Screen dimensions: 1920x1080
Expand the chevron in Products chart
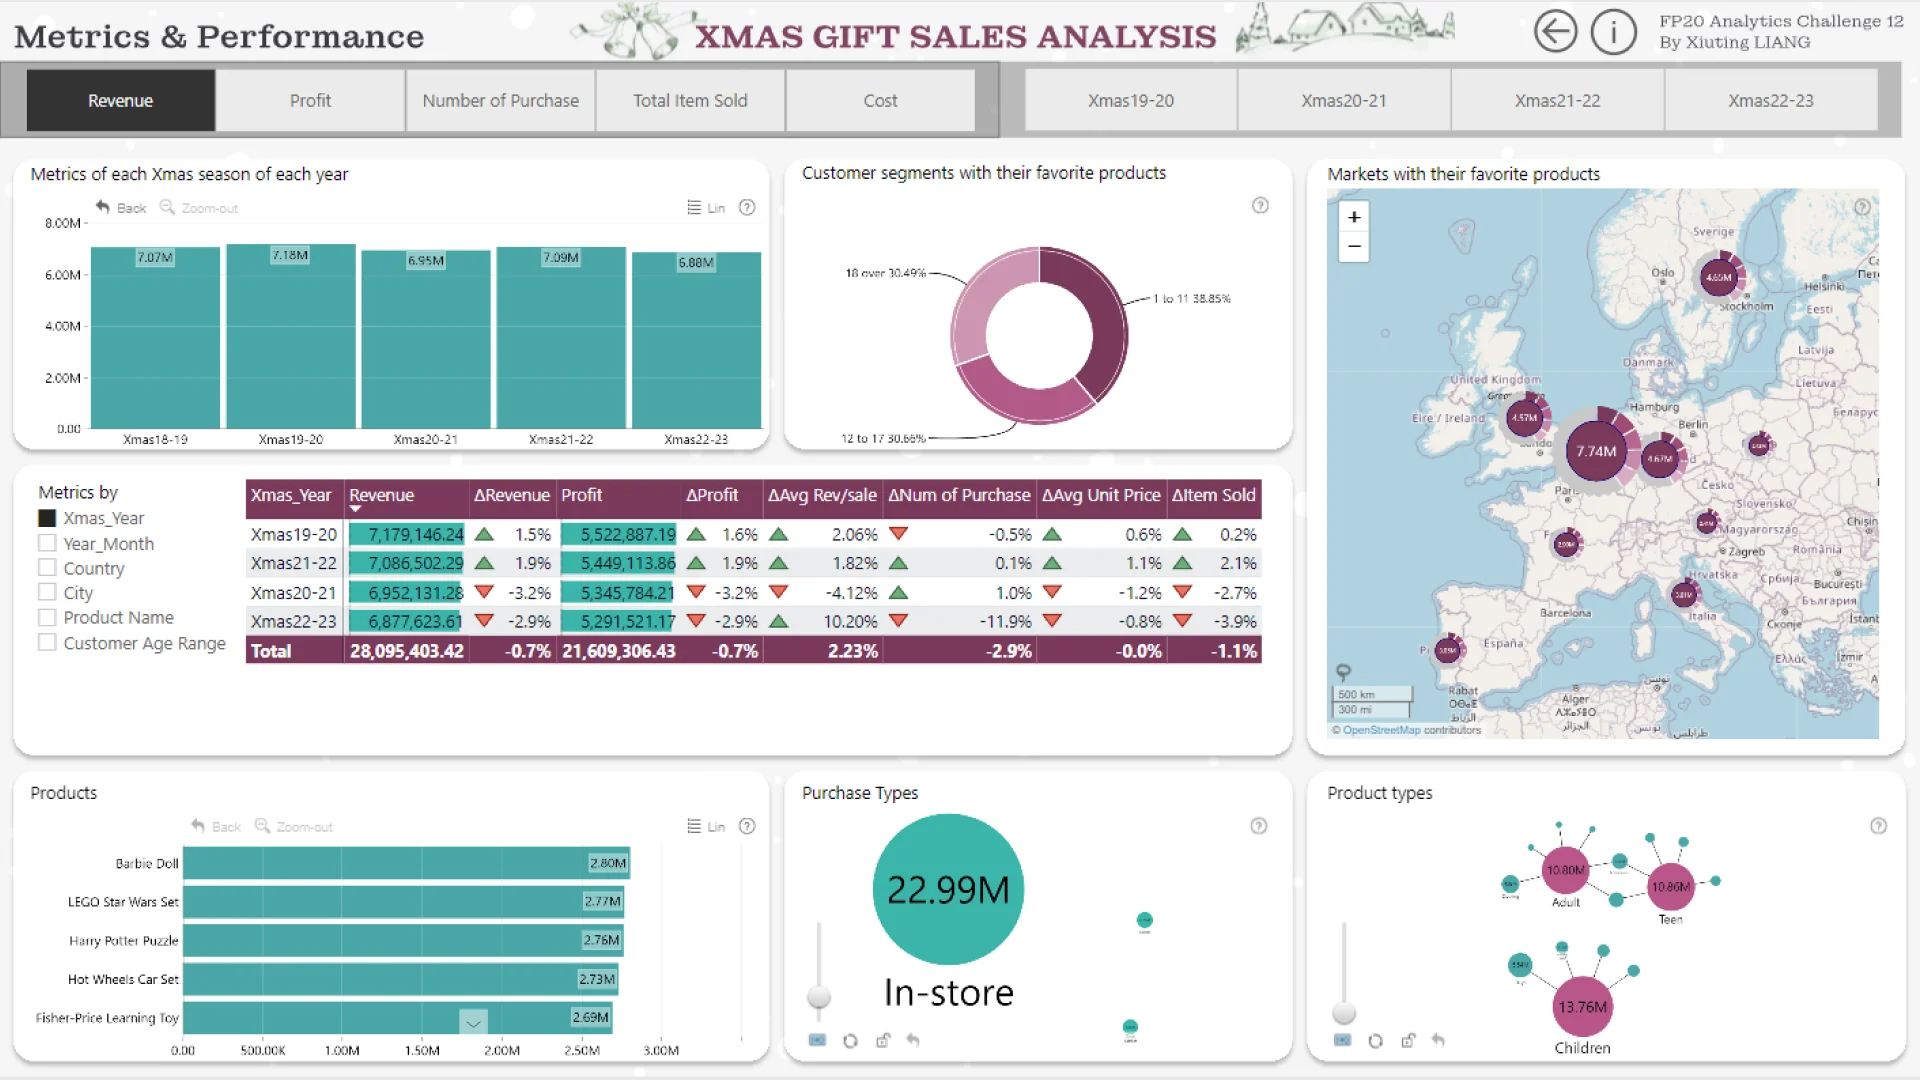[x=473, y=1022]
